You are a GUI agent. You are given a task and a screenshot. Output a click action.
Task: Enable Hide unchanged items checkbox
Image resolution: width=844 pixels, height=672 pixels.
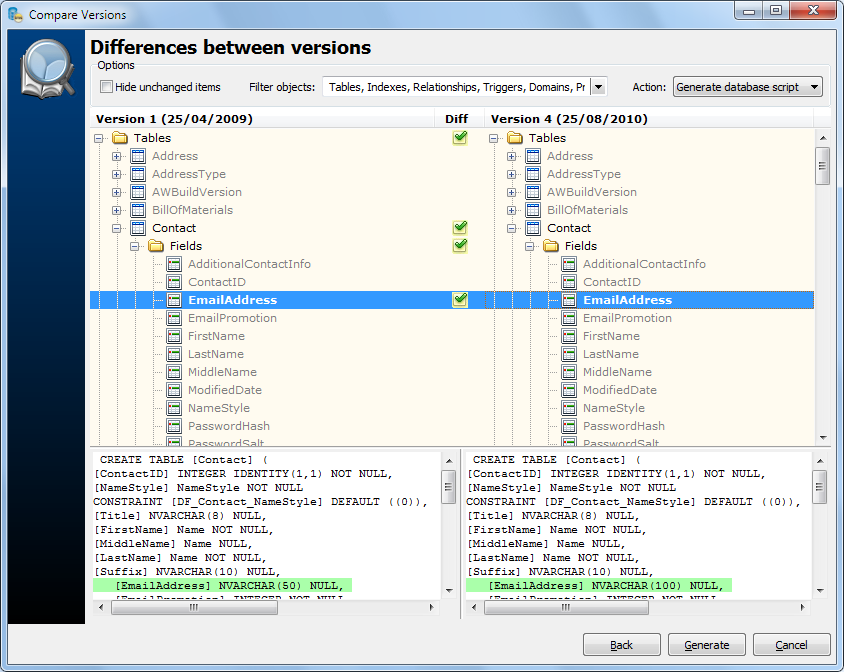107,87
